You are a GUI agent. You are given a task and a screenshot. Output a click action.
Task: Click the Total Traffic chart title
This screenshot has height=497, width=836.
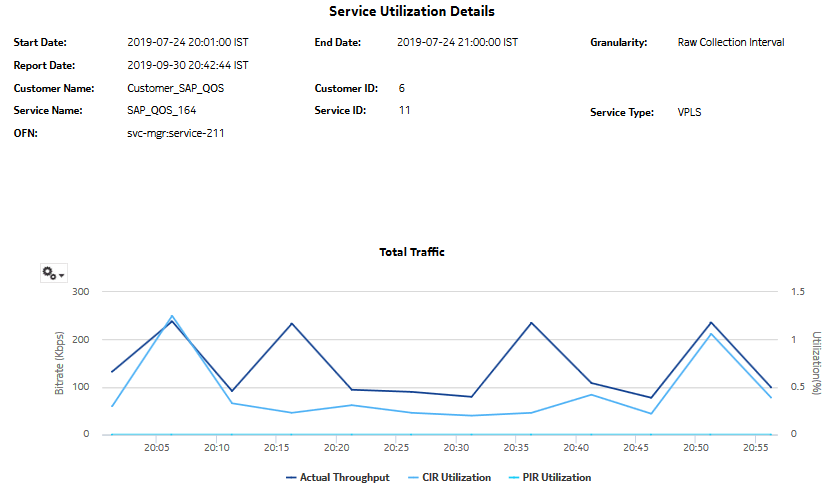(412, 252)
